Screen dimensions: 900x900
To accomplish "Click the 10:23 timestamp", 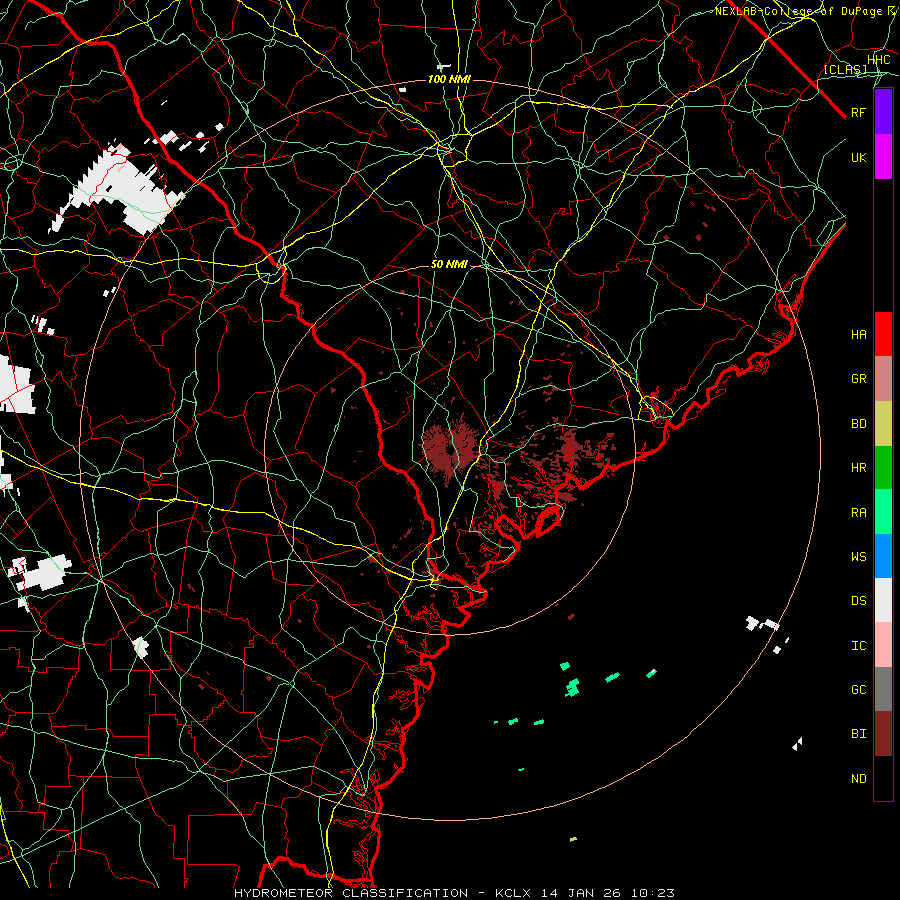I will click(x=653, y=893).
